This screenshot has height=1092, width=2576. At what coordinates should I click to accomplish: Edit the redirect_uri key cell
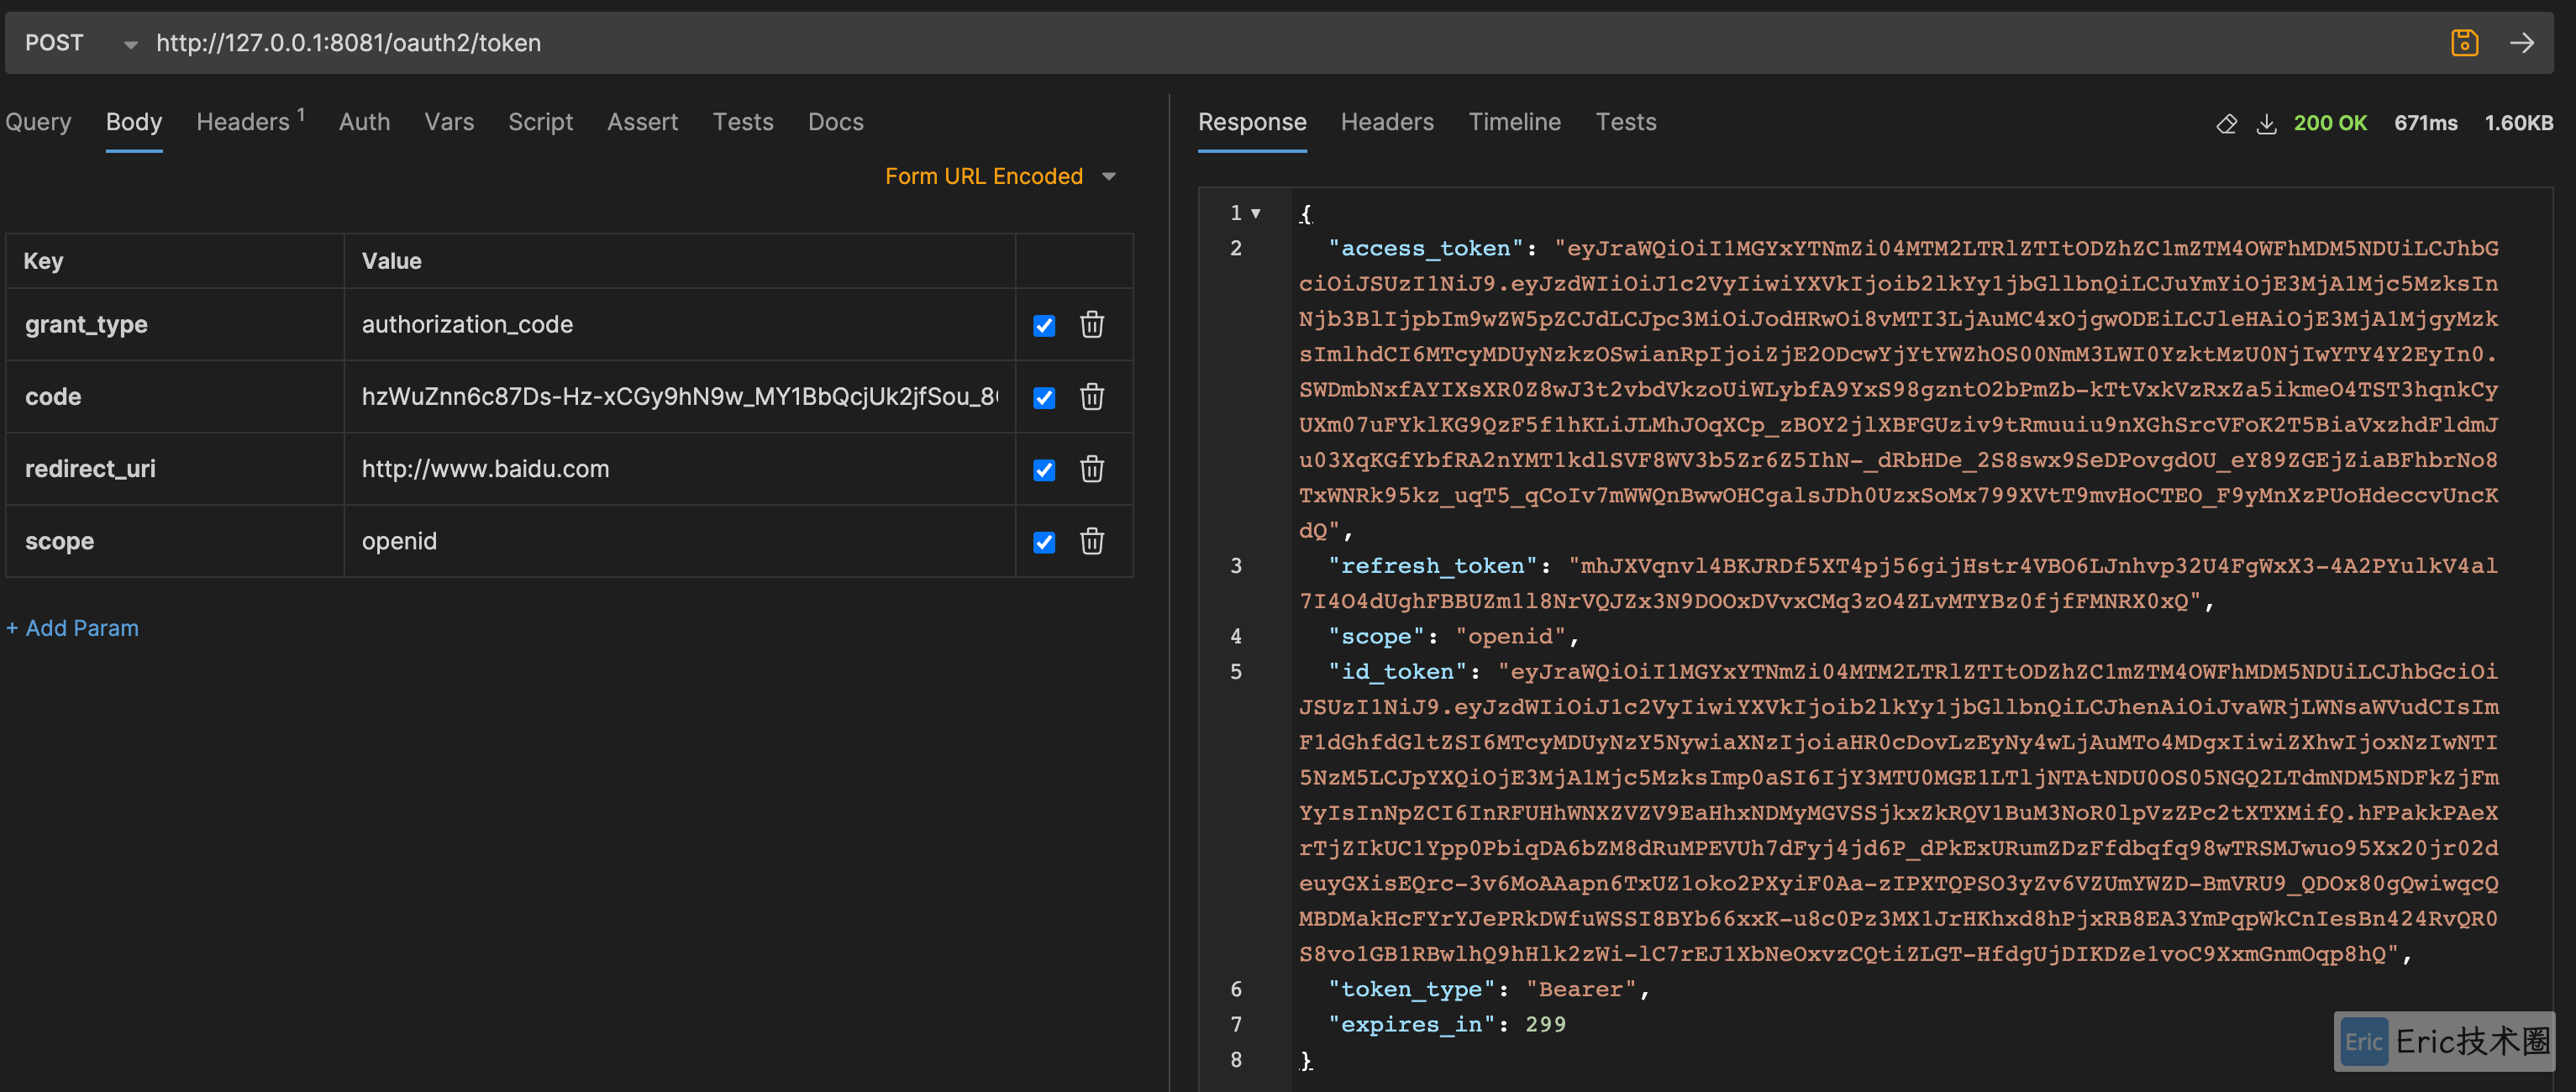point(175,468)
